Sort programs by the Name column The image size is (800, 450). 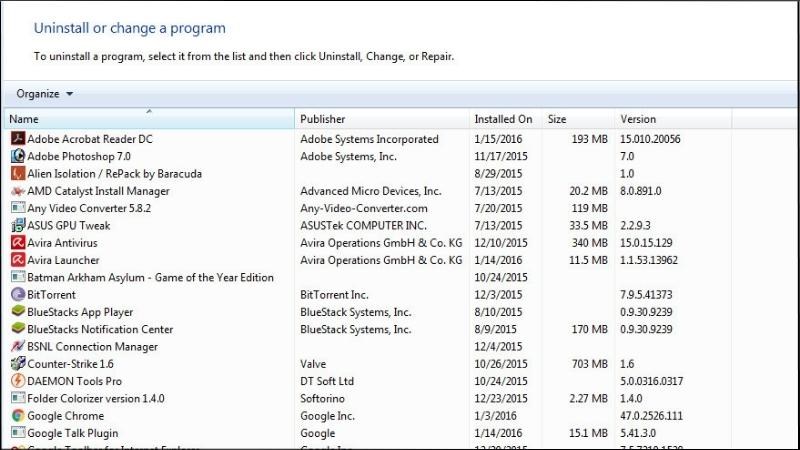pyautogui.click(x=150, y=120)
